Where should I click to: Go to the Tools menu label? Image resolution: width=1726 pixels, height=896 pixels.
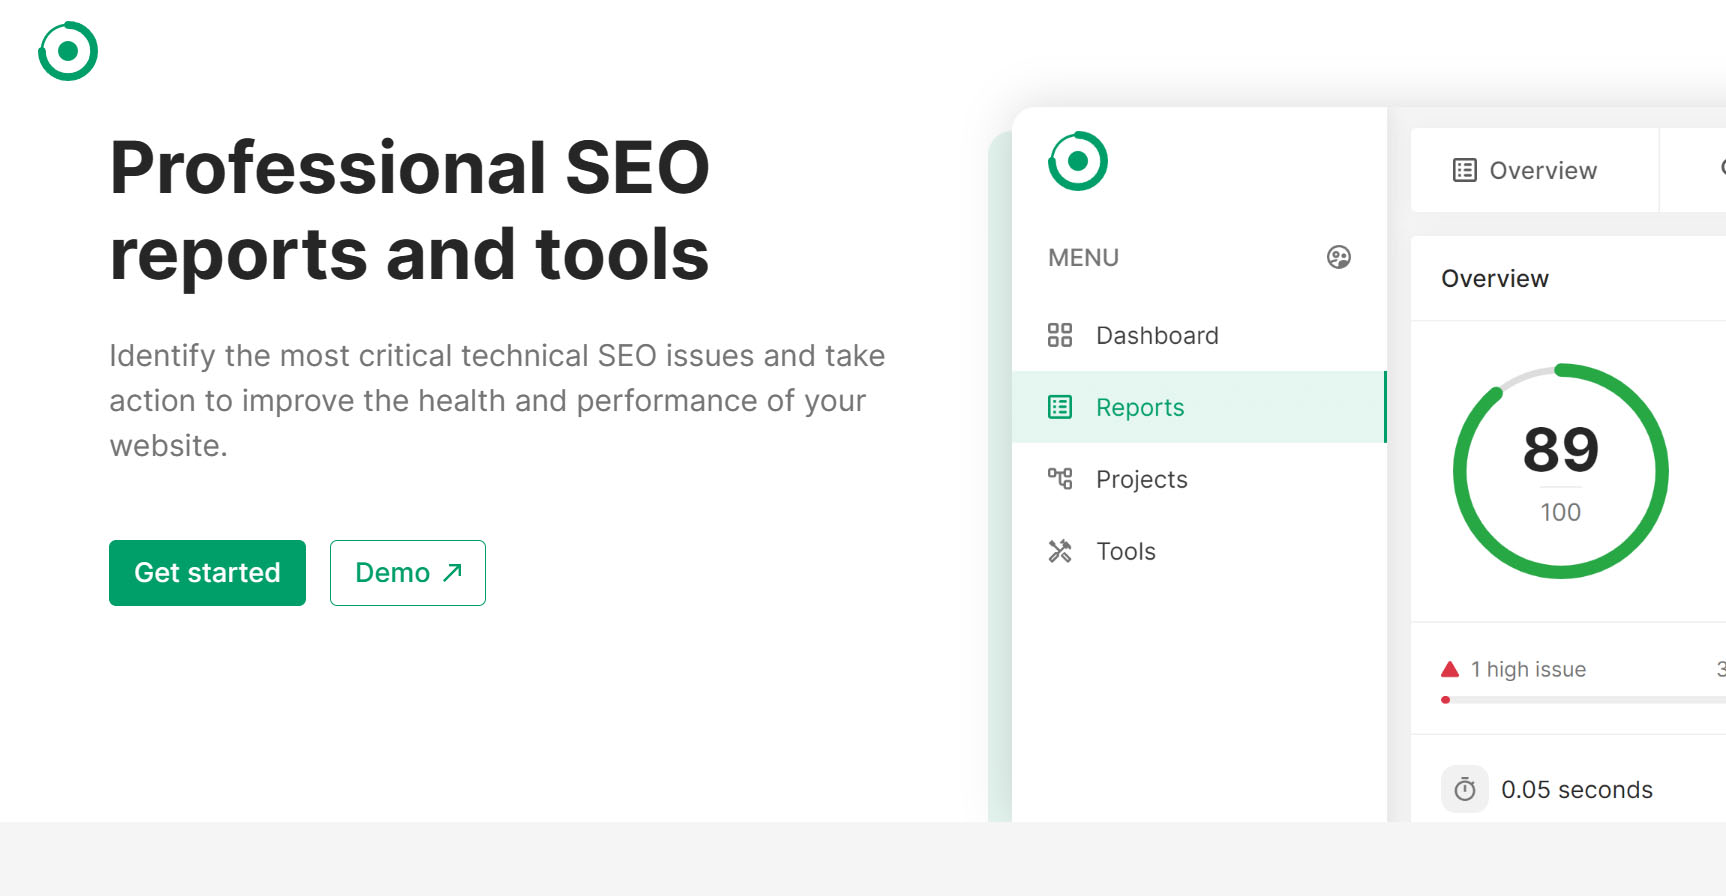pos(1125,552)
